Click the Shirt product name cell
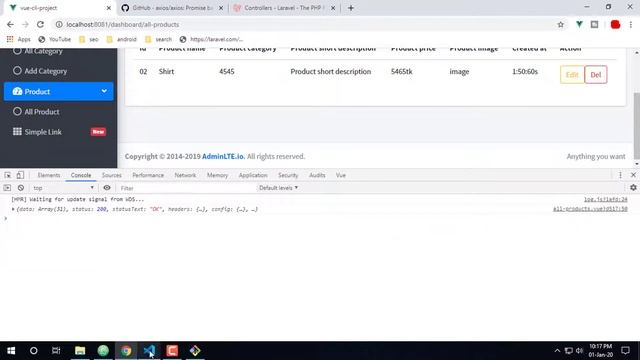The width and height of the screenshot is (640, 360). pyautogui.click(x=166, y=71)
